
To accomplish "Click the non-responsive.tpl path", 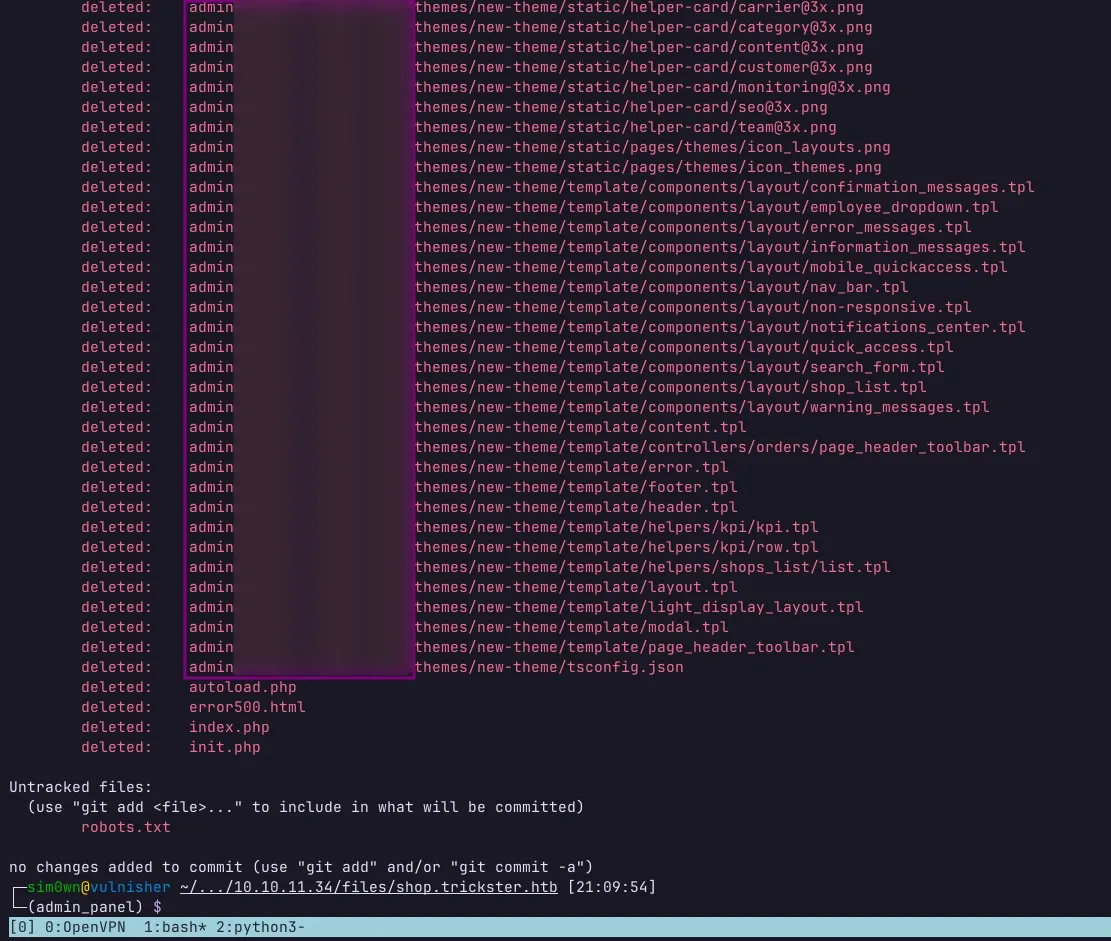I will [693, 307].
